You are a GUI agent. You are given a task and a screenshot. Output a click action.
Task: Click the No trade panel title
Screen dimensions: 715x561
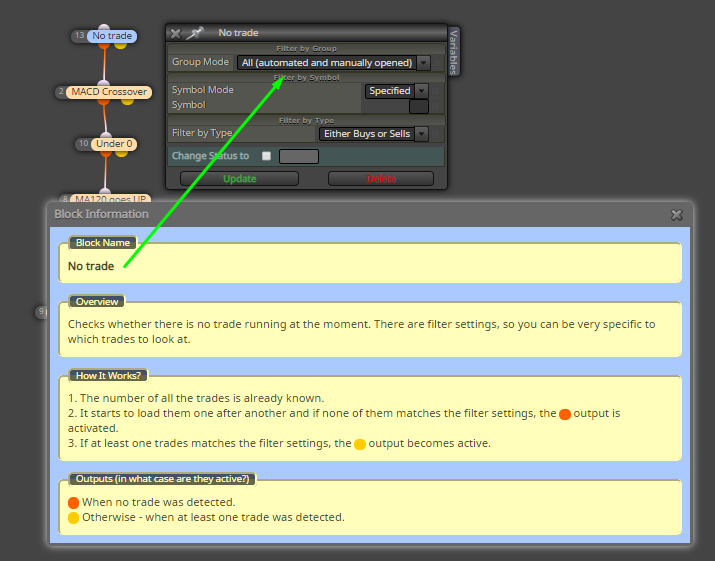coord(238,33)
